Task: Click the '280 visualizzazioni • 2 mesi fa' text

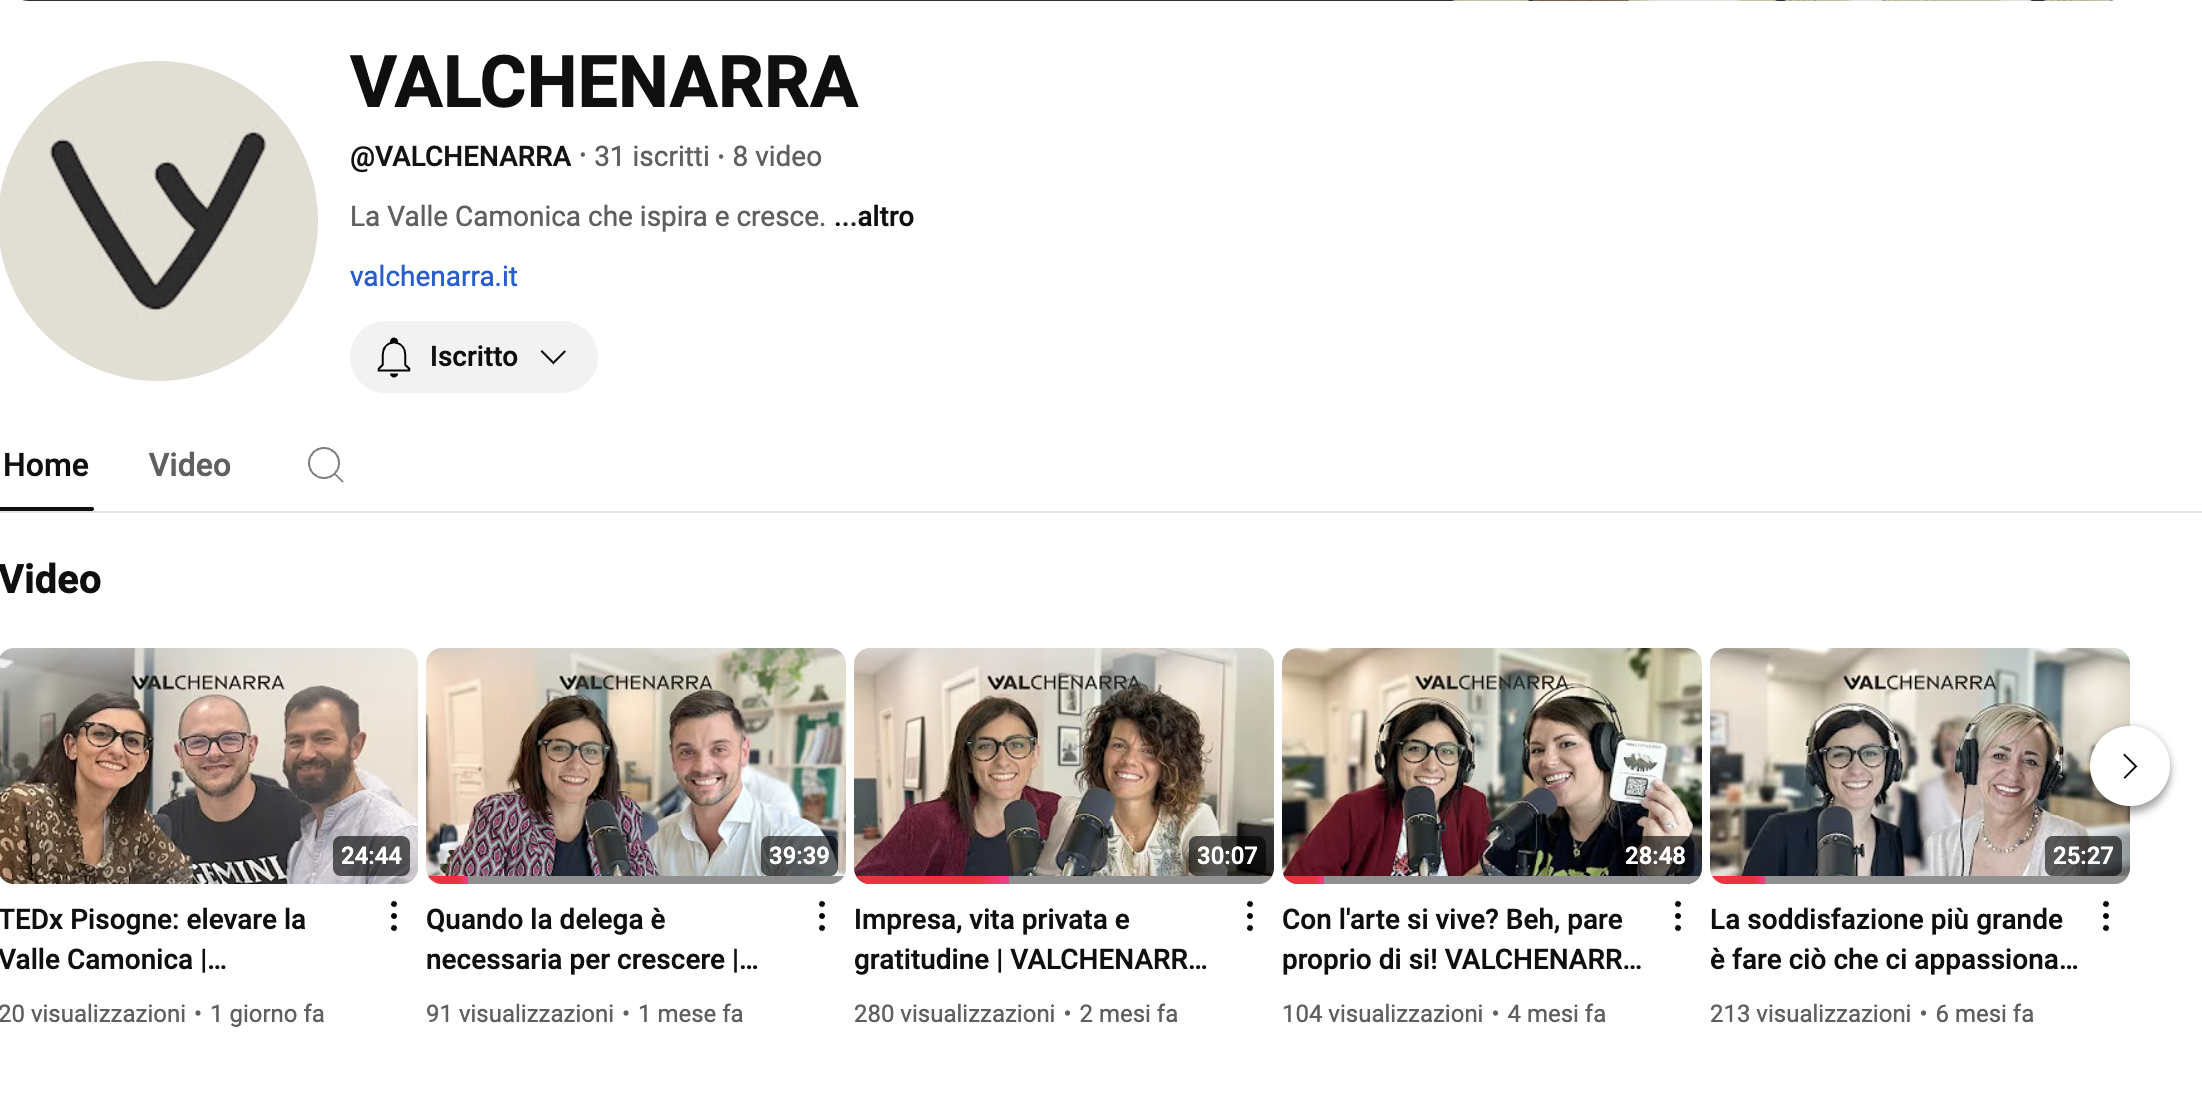Action: coord(1016,1014)
